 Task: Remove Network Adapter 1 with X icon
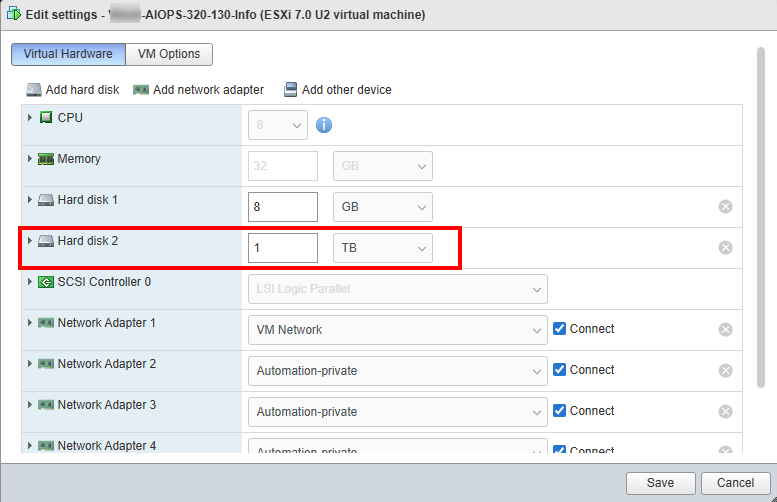tap(725, 330)
